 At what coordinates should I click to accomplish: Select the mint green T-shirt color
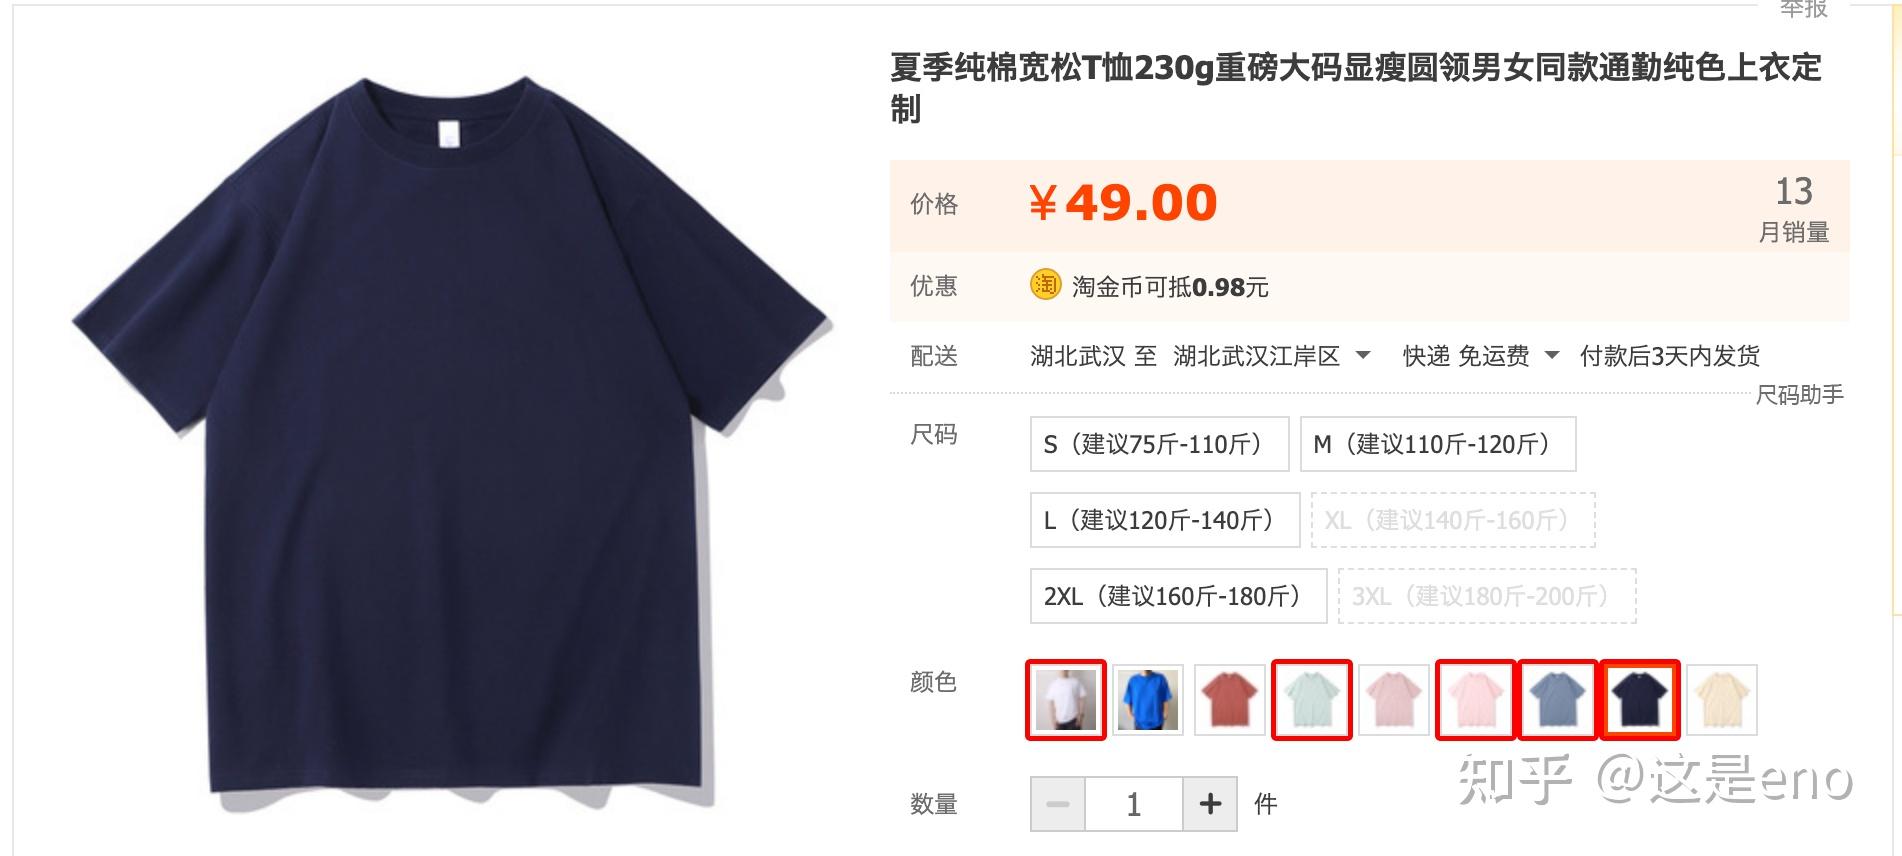tap(1312, 700)
